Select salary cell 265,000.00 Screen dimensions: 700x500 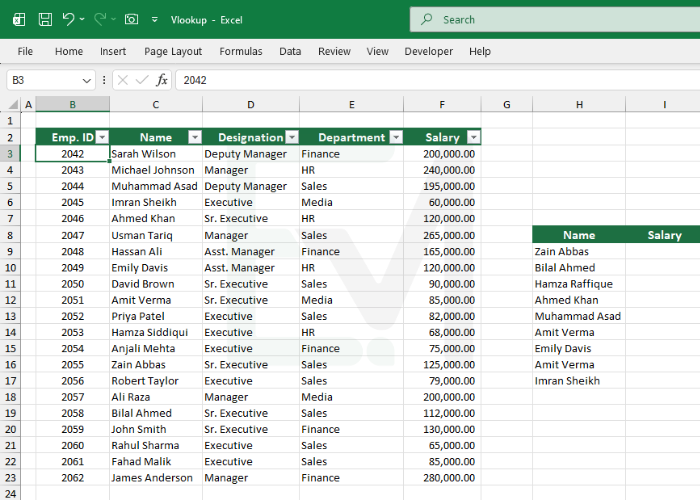click(442, 235)
